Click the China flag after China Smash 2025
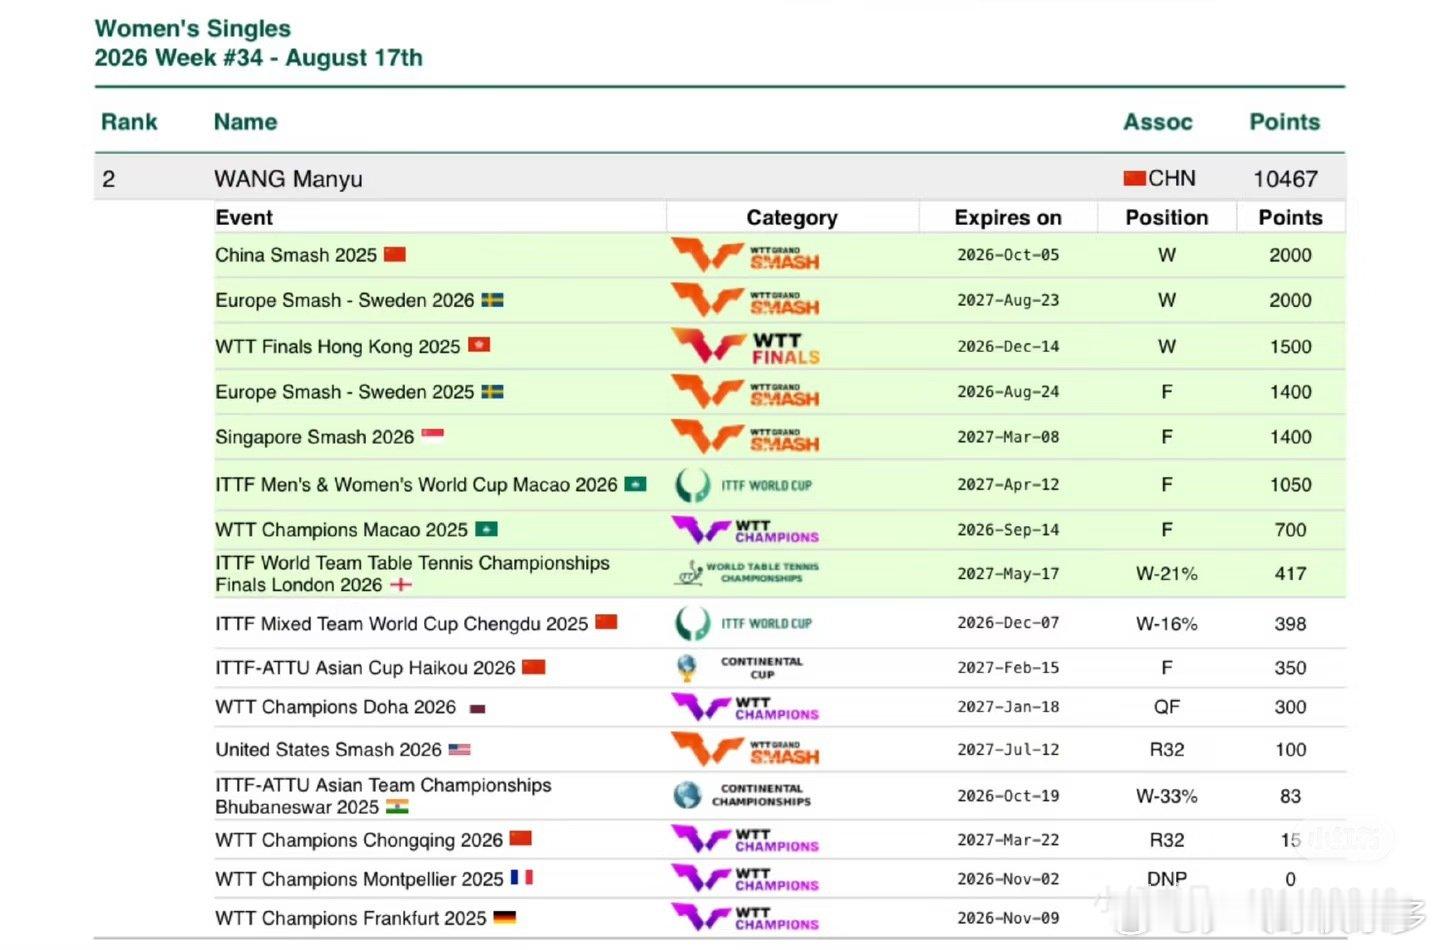The width and height of the screenshot is (1440, 950). [x=395, y=254]
